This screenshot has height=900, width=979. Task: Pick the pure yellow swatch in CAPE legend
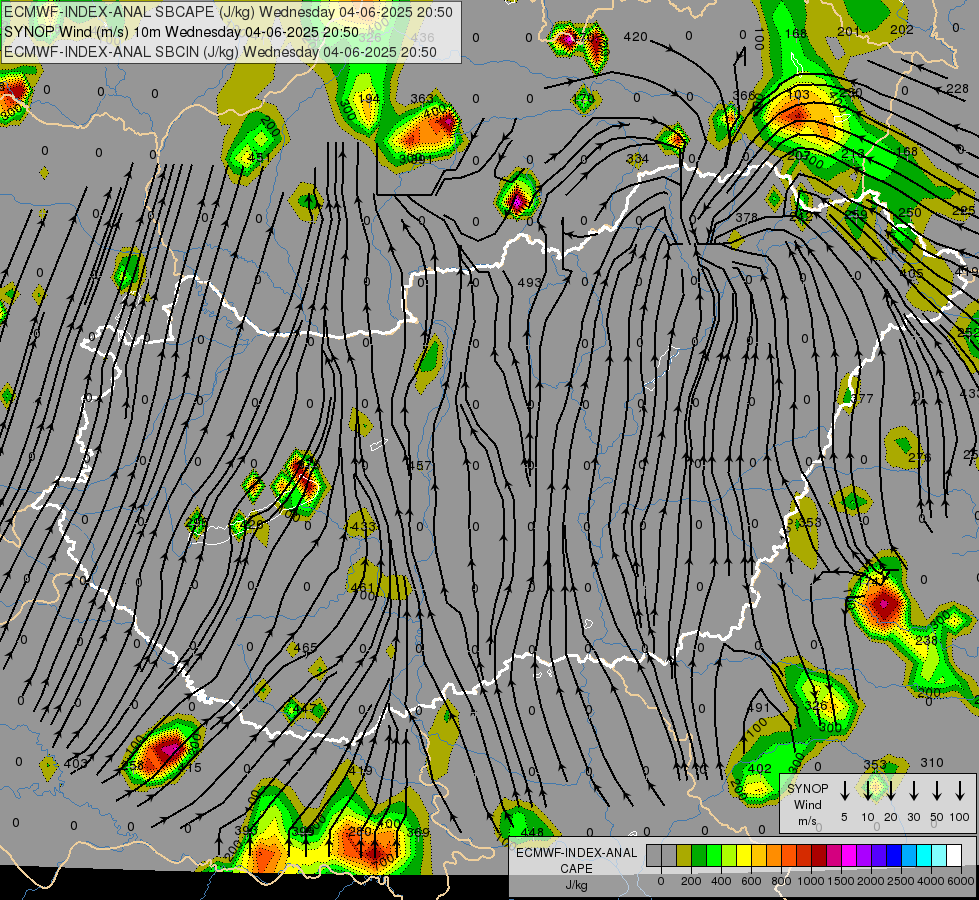click(x=744, y=855)
